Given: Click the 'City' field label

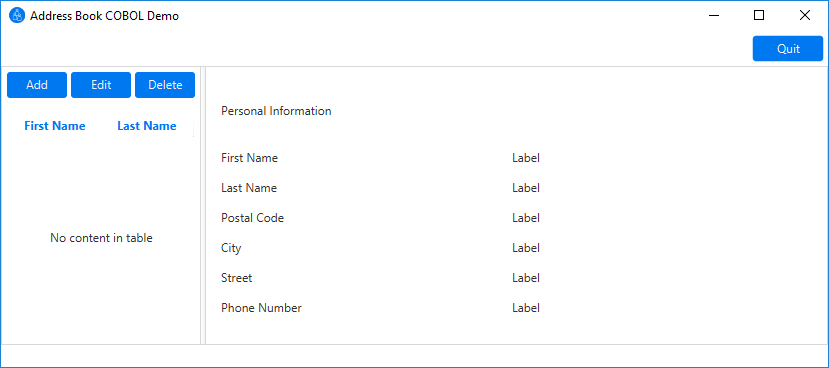Looking at the screenshot, I should (231, 248).
